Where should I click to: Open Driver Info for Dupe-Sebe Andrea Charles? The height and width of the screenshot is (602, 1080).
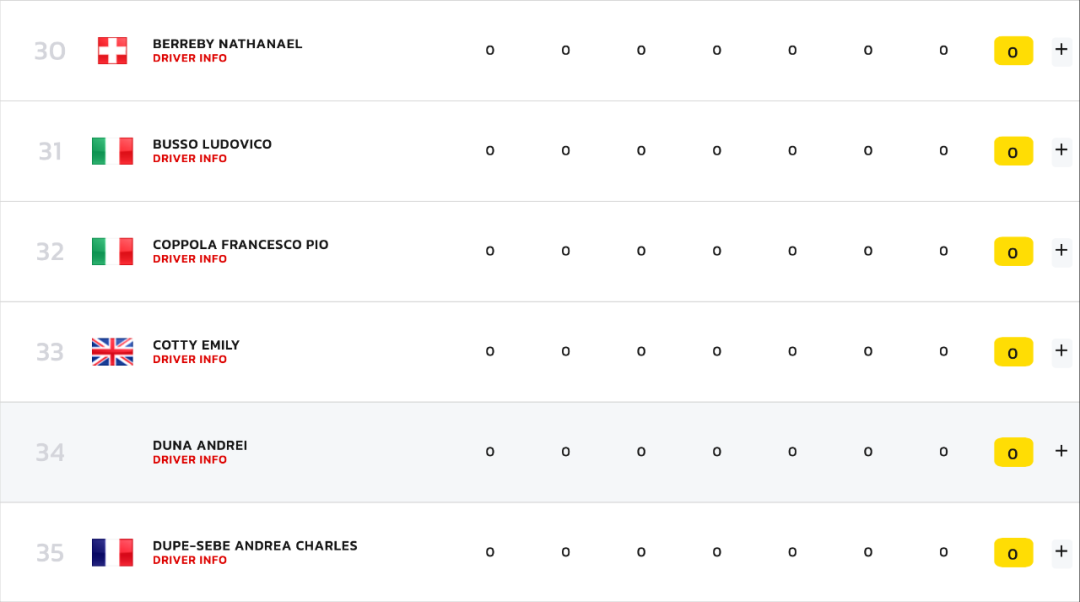pos(189,561)
